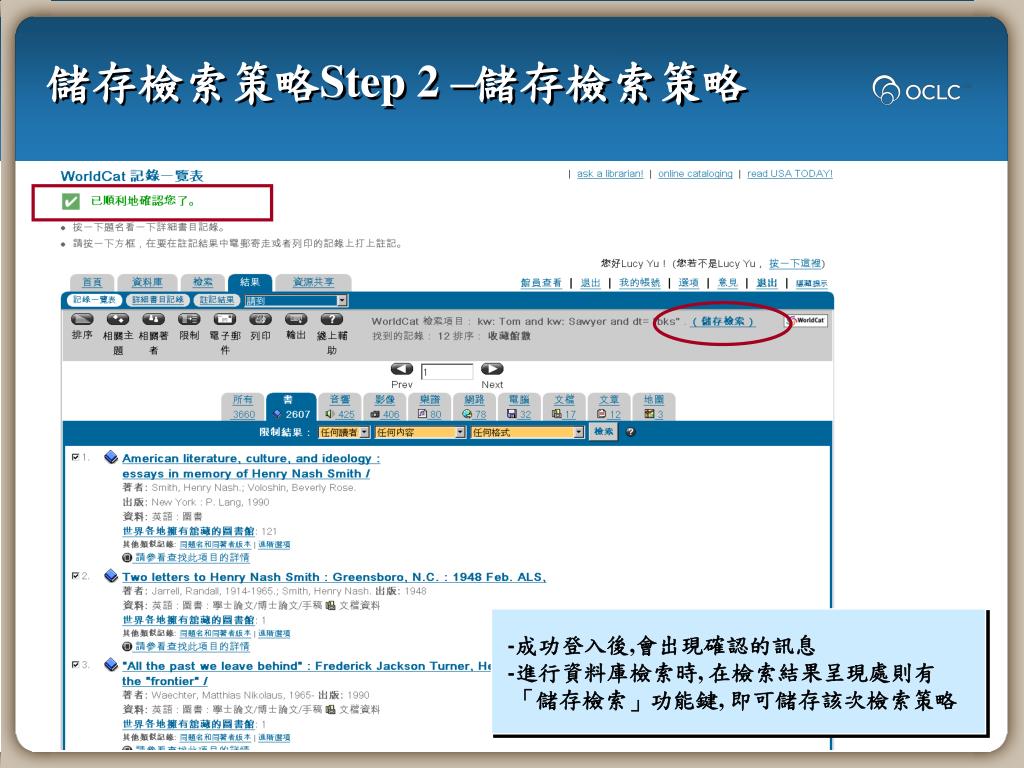Go to previous page with Prev arrow

coord(402,369)
